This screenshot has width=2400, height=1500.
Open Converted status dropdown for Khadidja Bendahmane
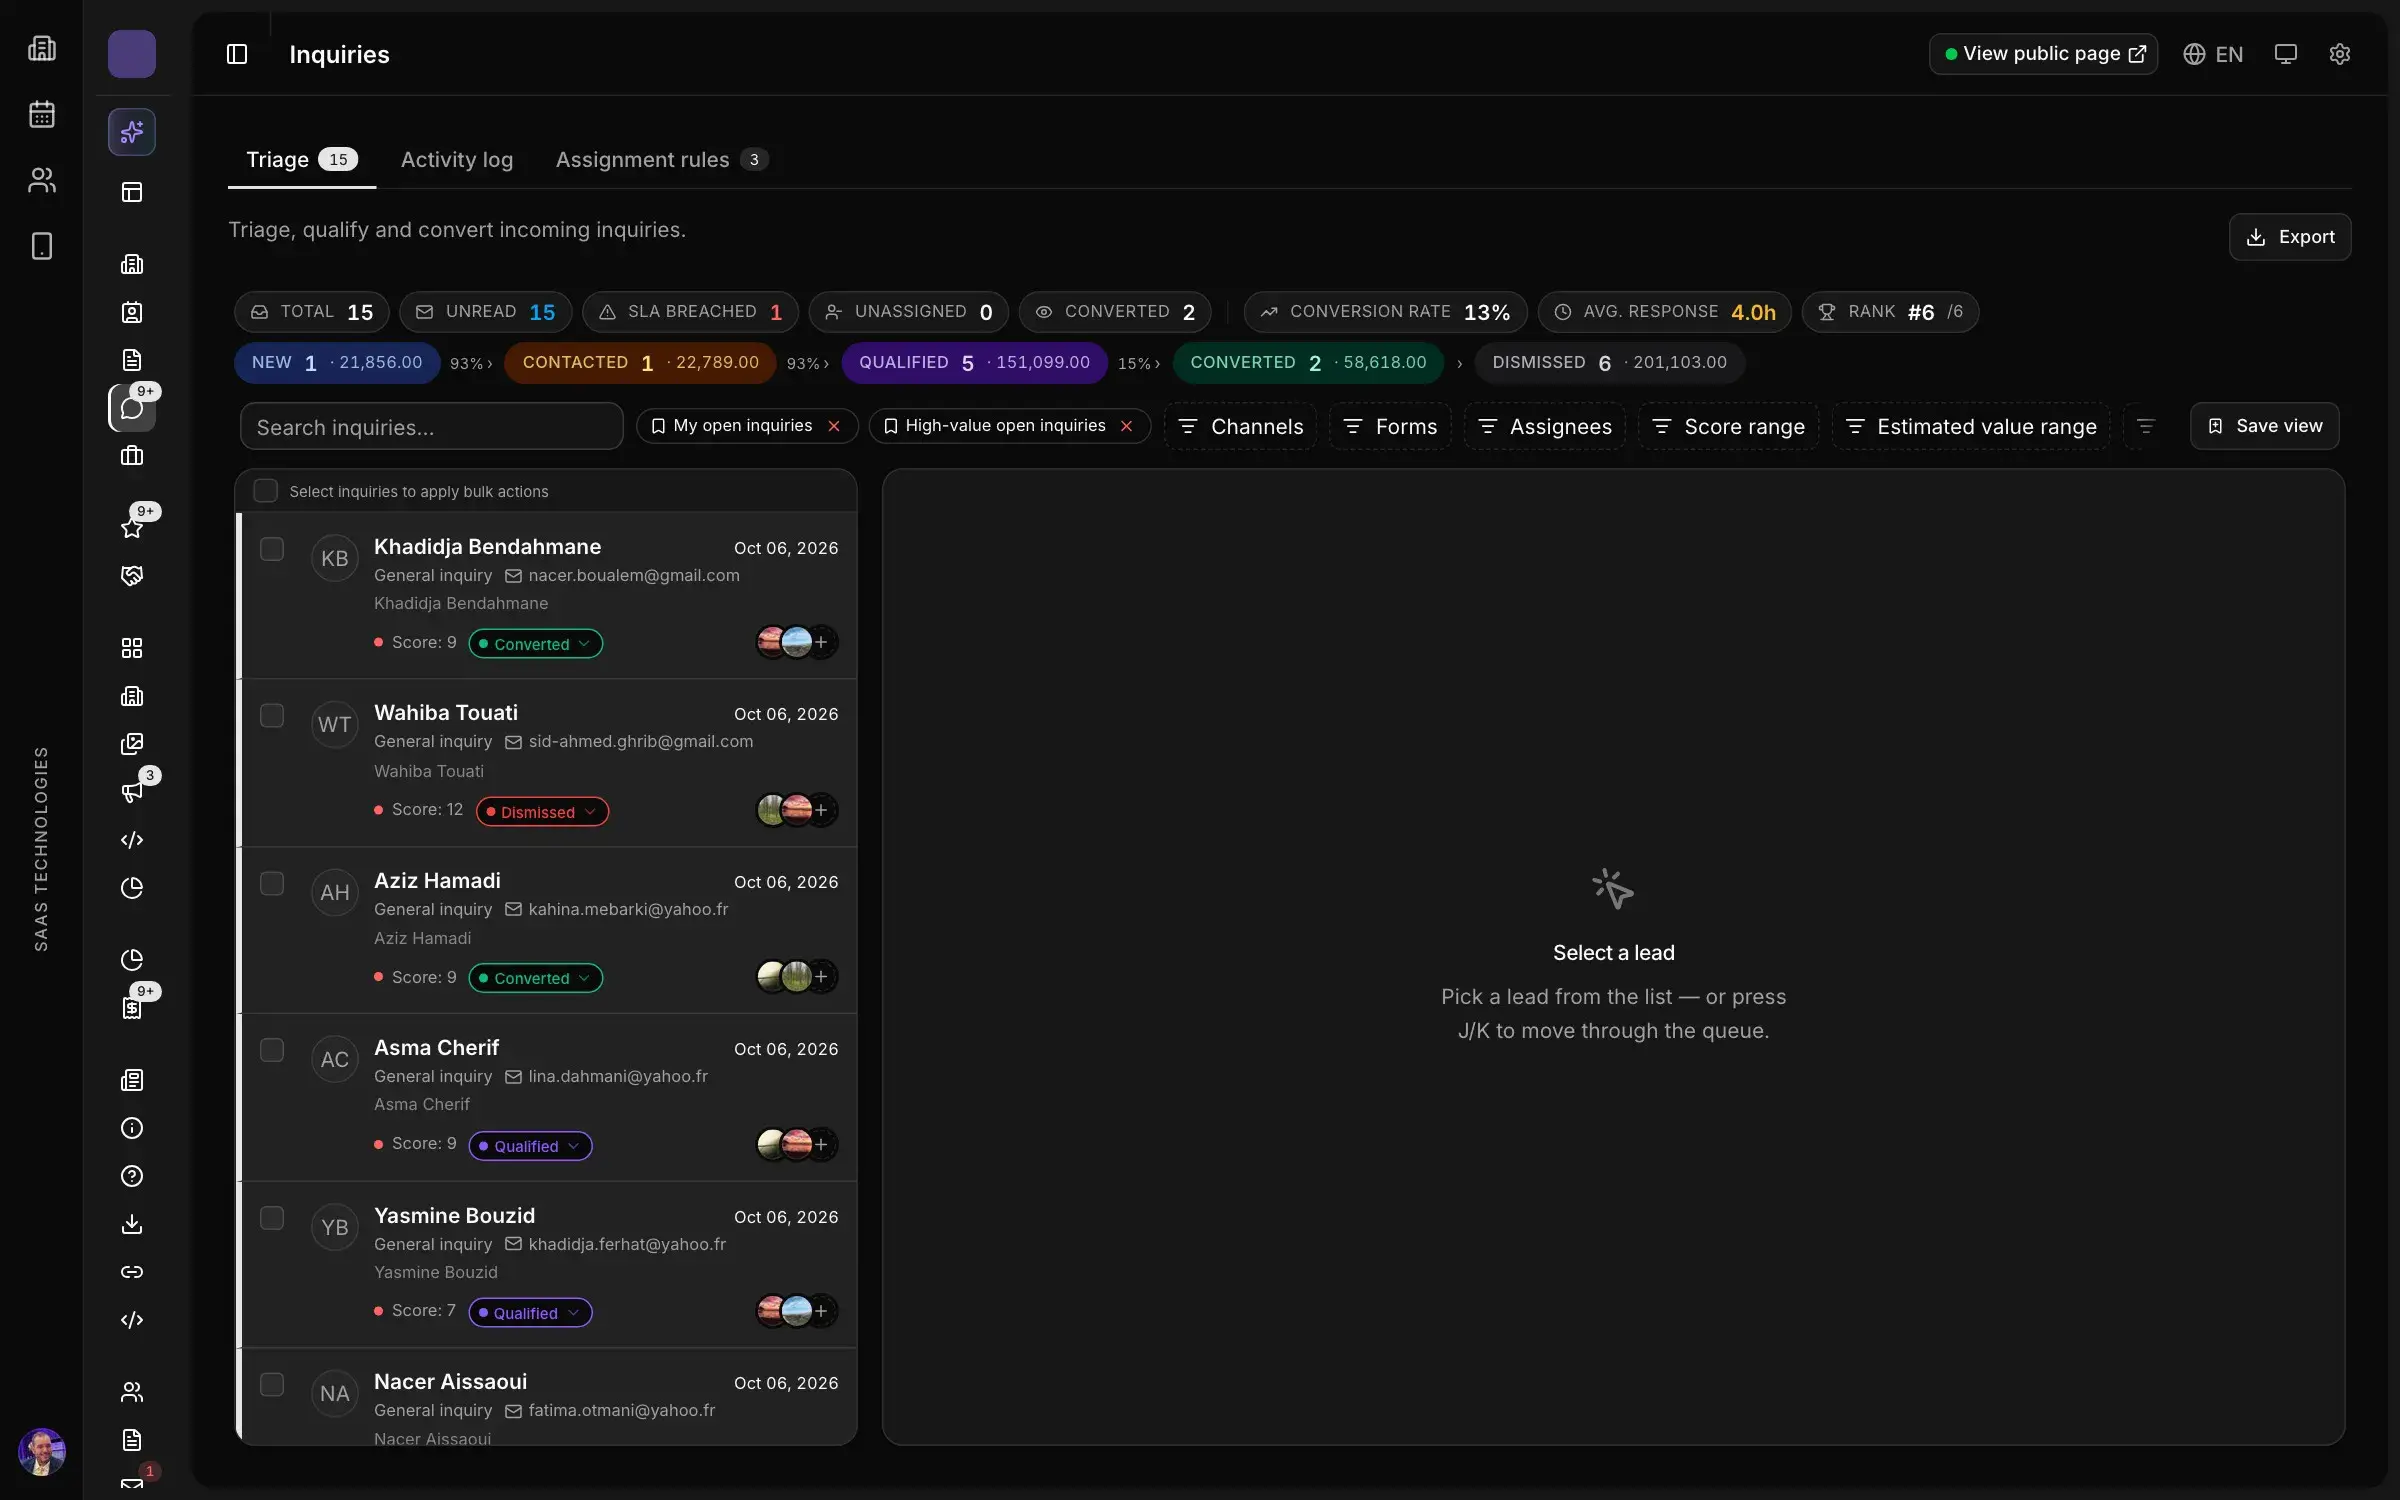tap(536, 644)
